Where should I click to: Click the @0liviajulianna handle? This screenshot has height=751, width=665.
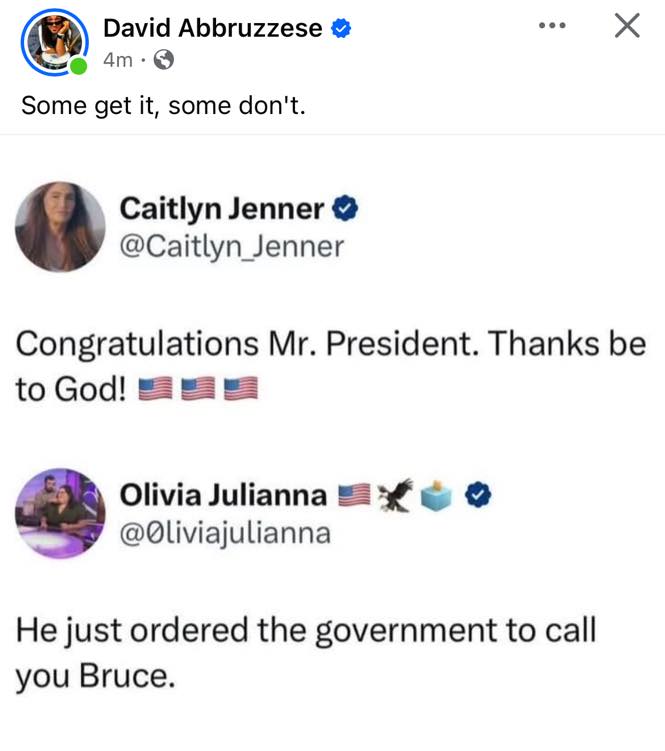[224, 533]
